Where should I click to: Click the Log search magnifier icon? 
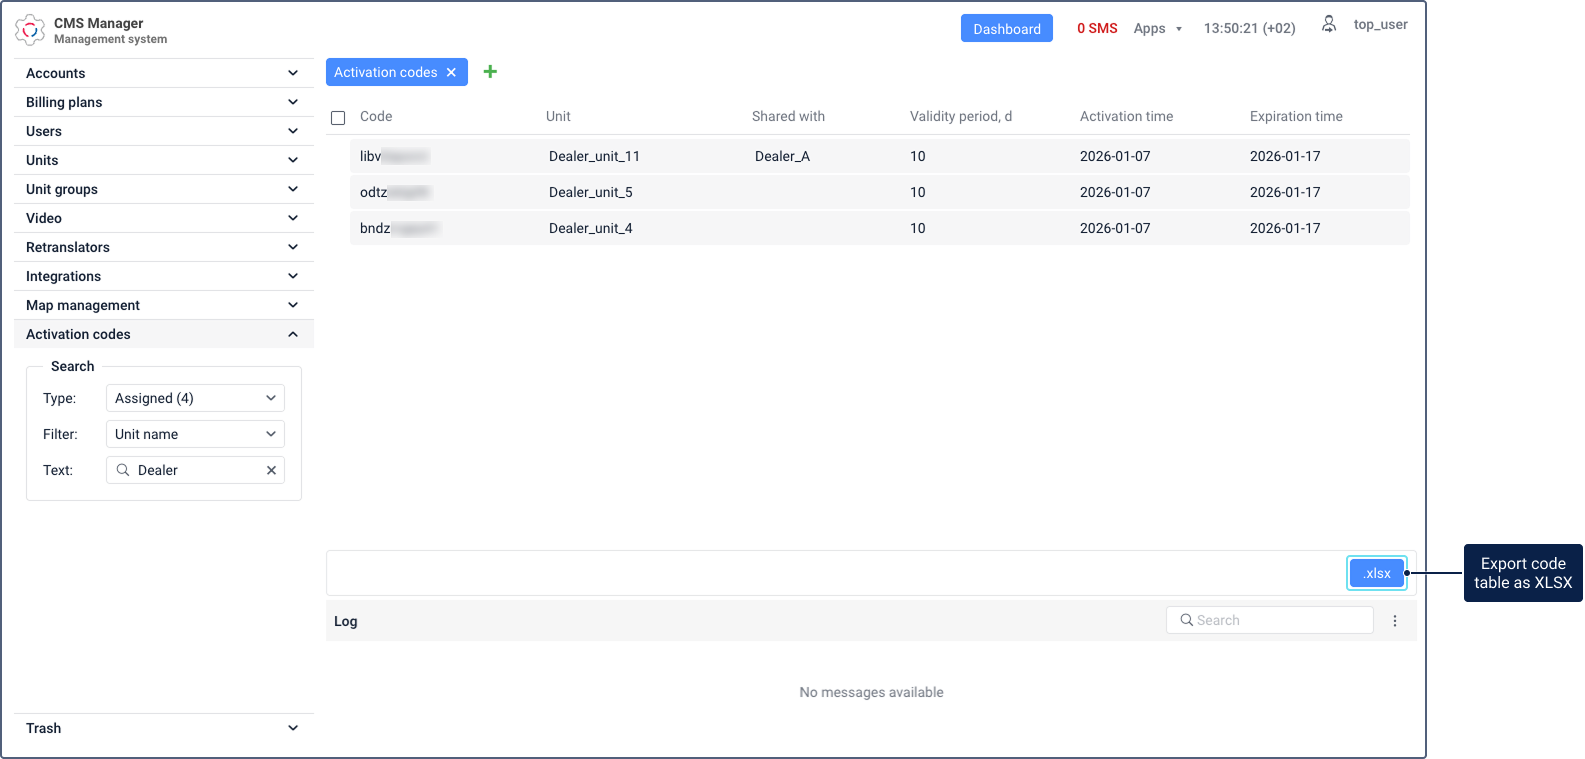click(x=1187, y=620)
